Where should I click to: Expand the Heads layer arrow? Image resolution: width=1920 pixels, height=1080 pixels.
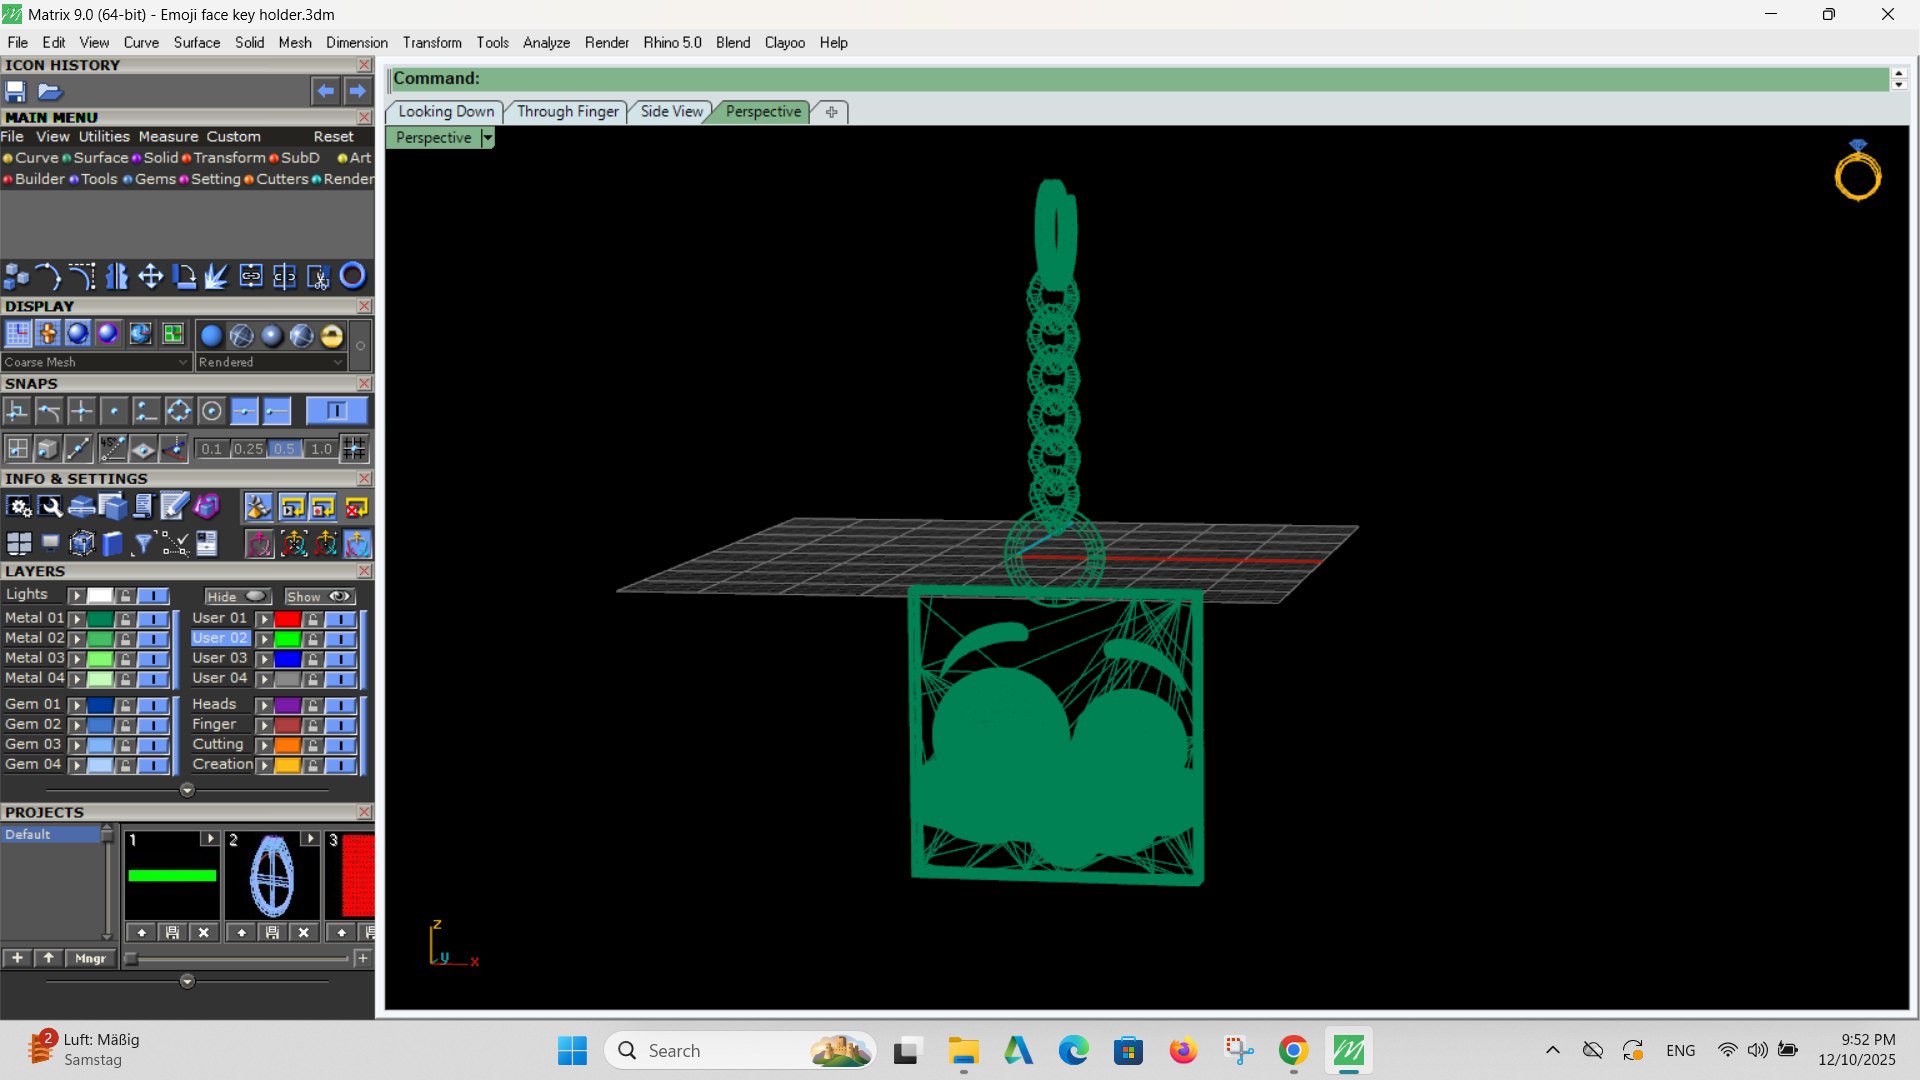(x=264, y=705)
